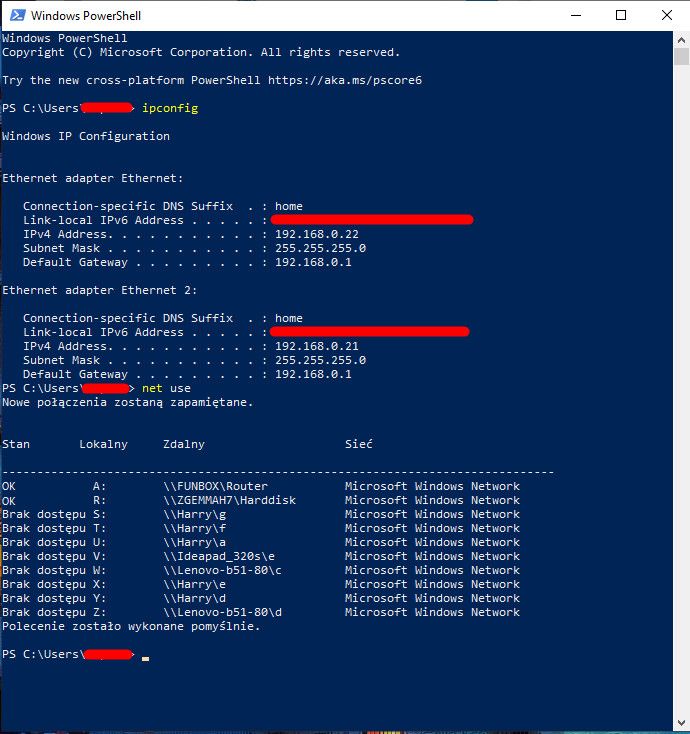The height and width of the screenshot is (734, 690).
Task: Click IPv4 address 192.168.0.21
Action: click(316, 346)
